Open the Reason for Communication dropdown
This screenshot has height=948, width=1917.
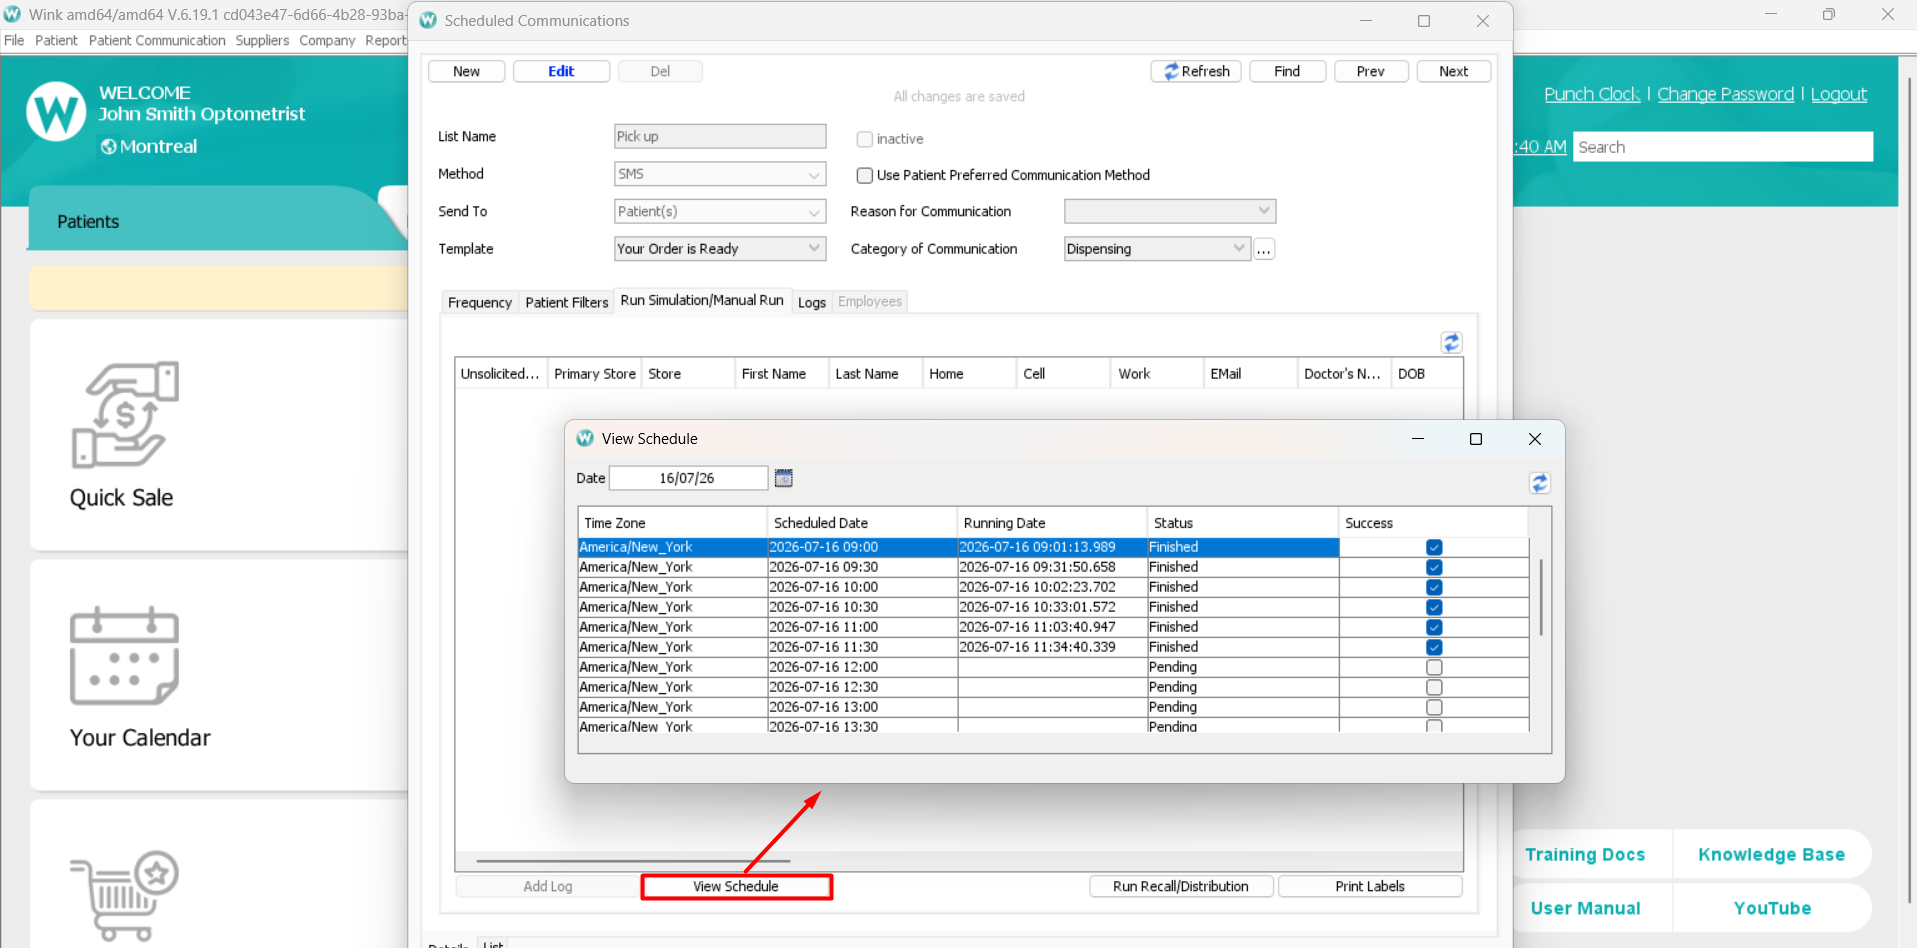(x=1170, y=211)
